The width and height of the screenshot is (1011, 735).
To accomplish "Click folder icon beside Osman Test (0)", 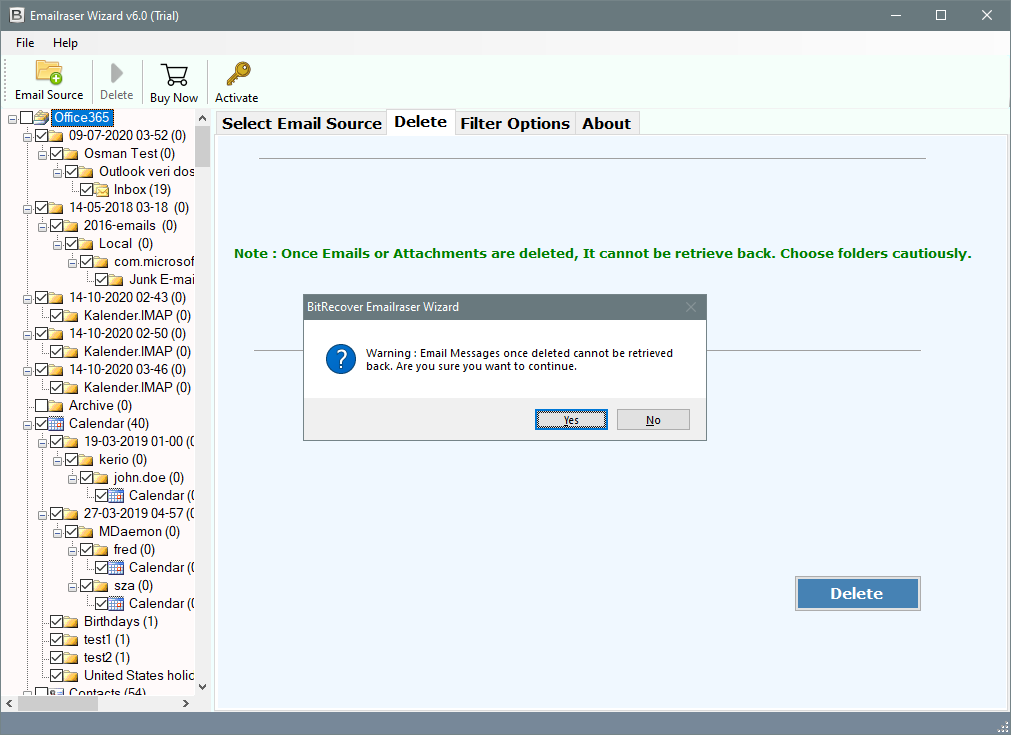I will [72, 153].
